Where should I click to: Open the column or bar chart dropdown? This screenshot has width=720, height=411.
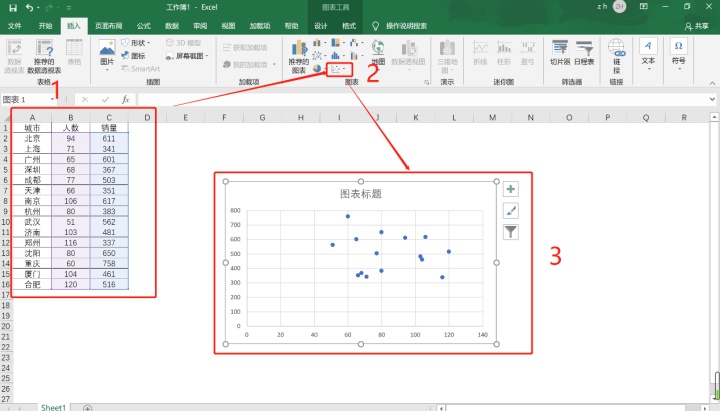pos(319,43)
